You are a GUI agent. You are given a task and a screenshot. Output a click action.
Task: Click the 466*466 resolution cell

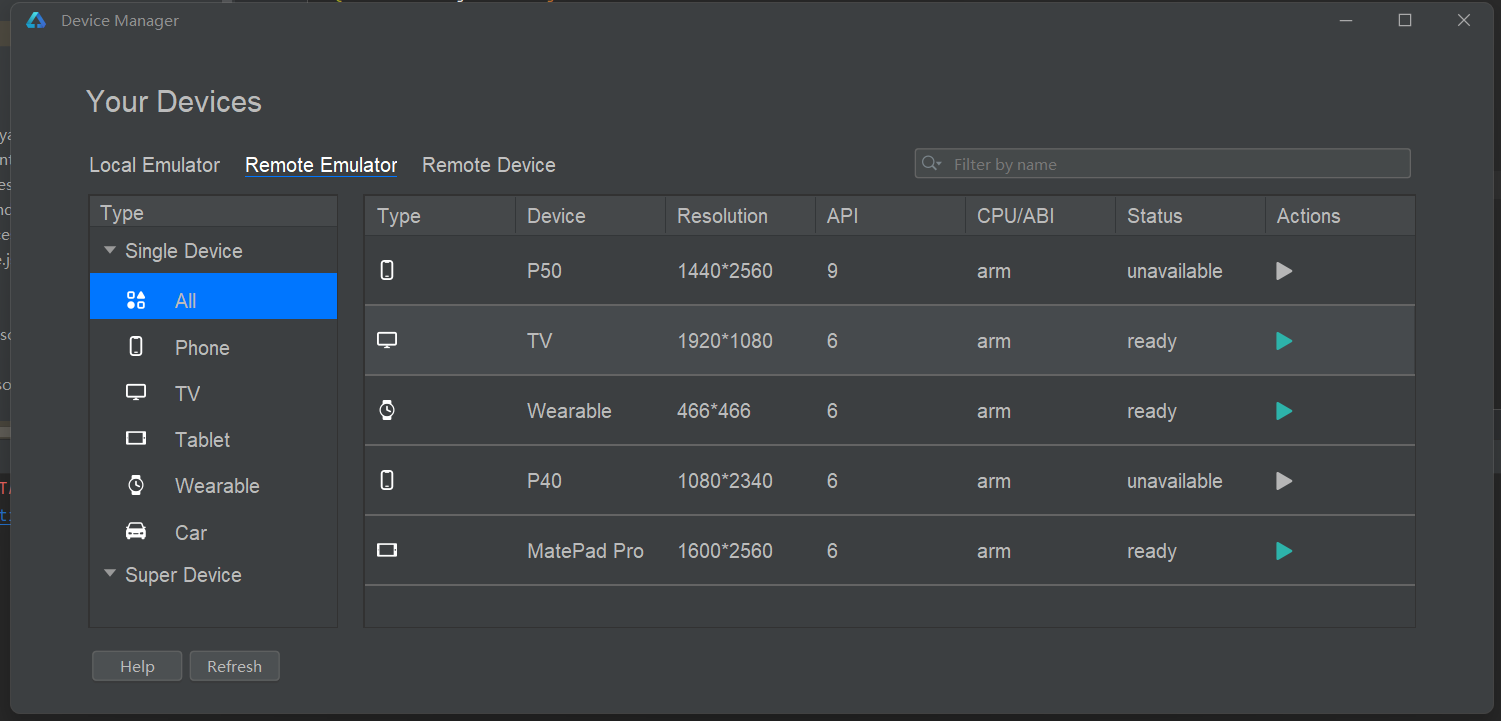(714, 411)
